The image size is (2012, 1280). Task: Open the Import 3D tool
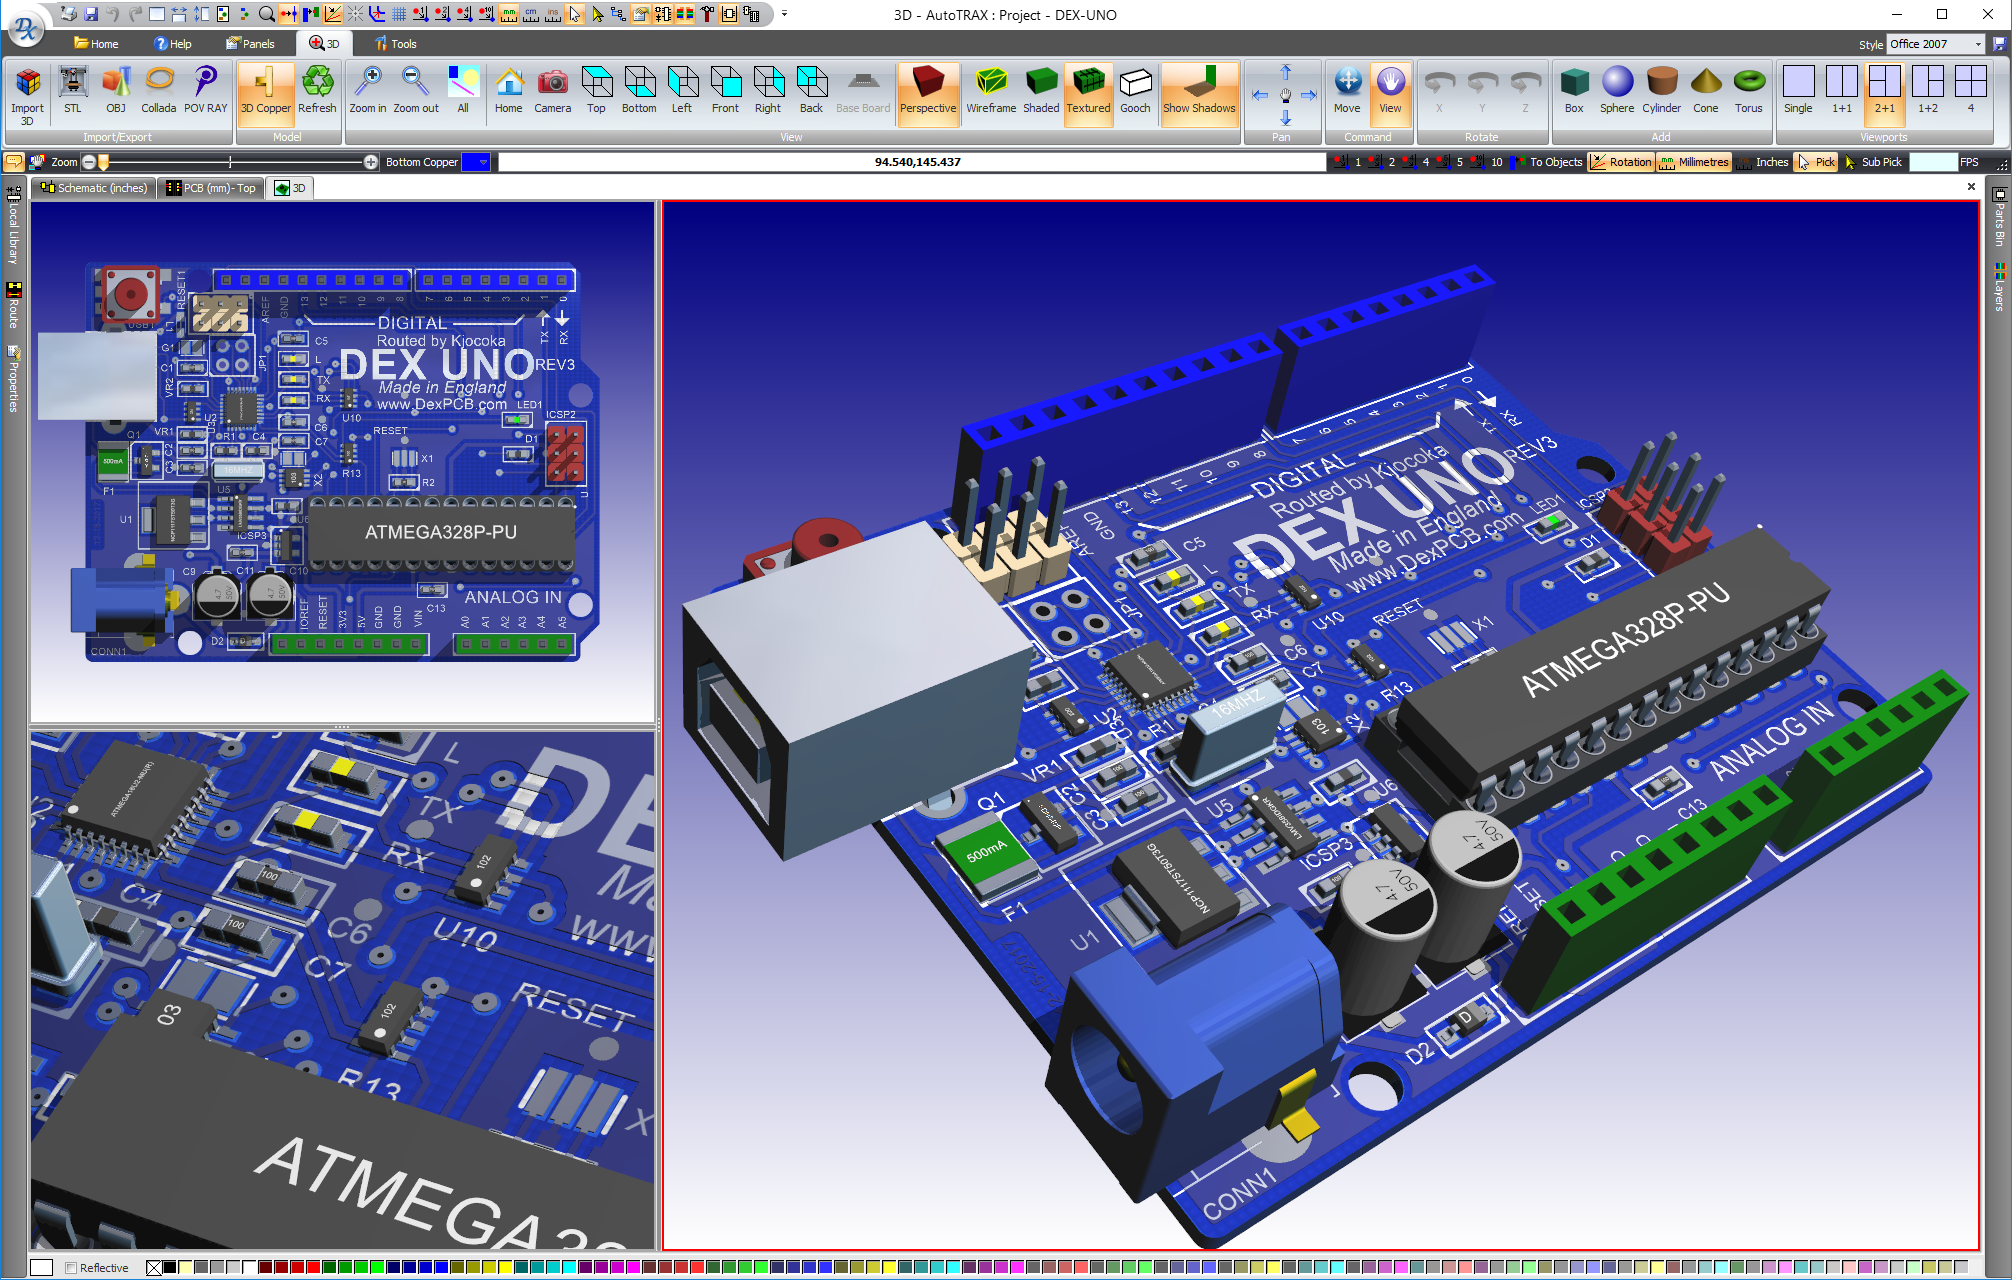pos(27,92)
